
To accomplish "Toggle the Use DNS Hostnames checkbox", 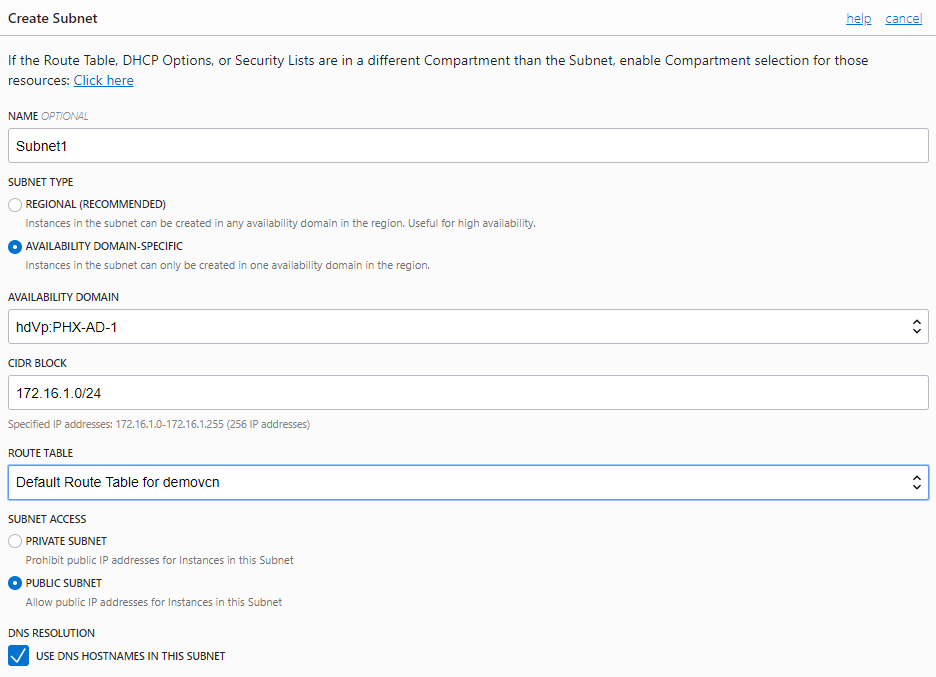I will click(17, 656).
